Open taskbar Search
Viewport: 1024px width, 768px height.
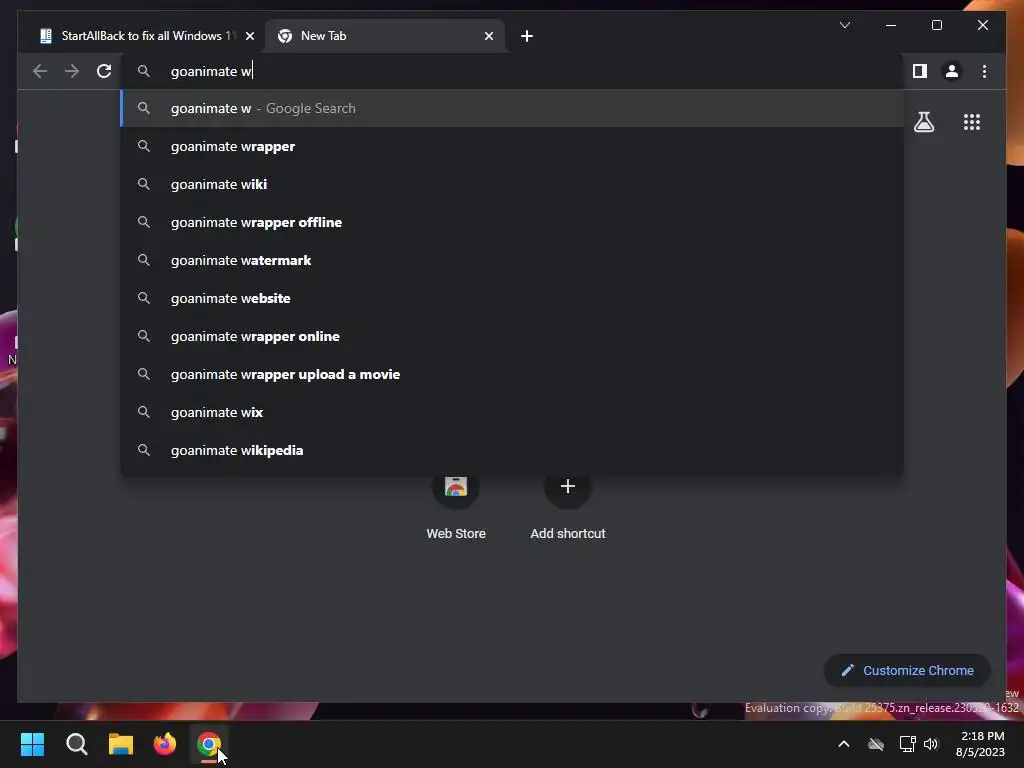[x=76, y=744]
